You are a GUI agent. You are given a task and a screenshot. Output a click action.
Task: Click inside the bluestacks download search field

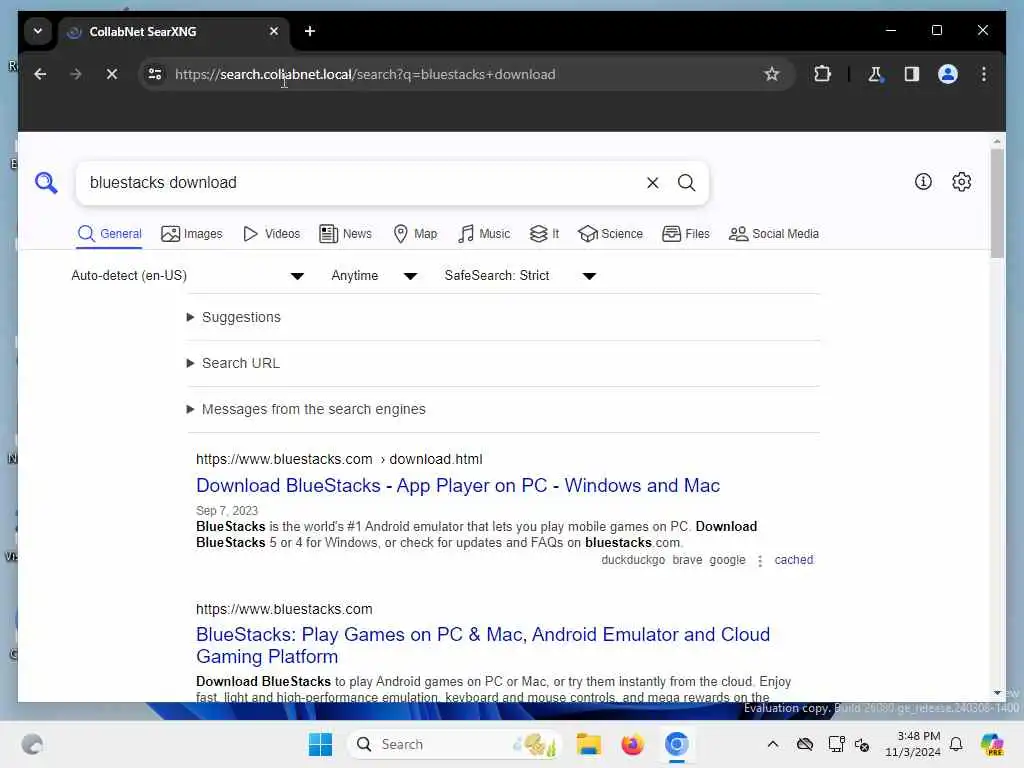click(x=359, y=183)
